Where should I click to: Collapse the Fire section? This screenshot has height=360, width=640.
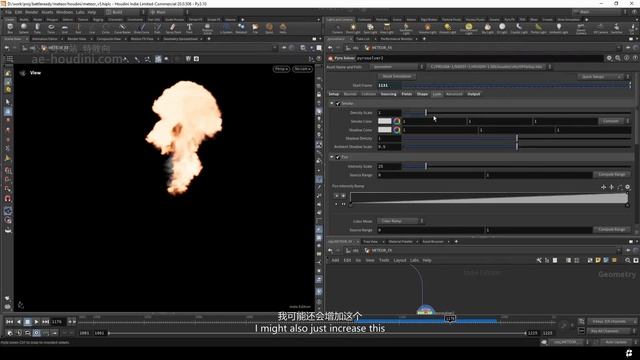[332, 157]
